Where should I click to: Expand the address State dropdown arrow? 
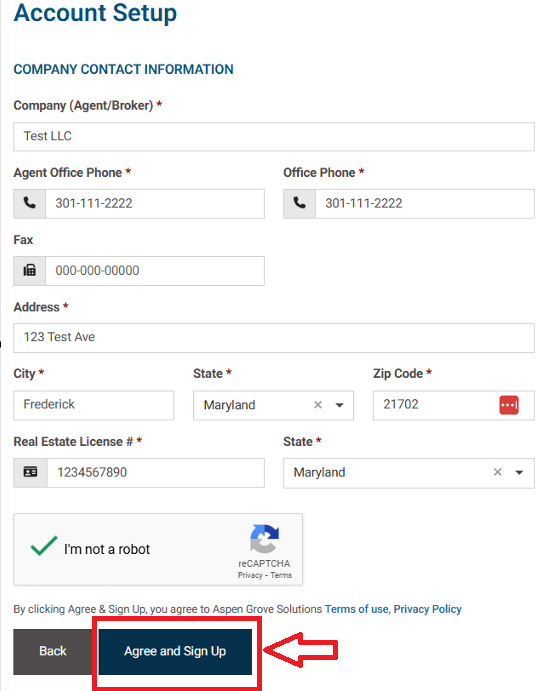click(x=339, y=405)
